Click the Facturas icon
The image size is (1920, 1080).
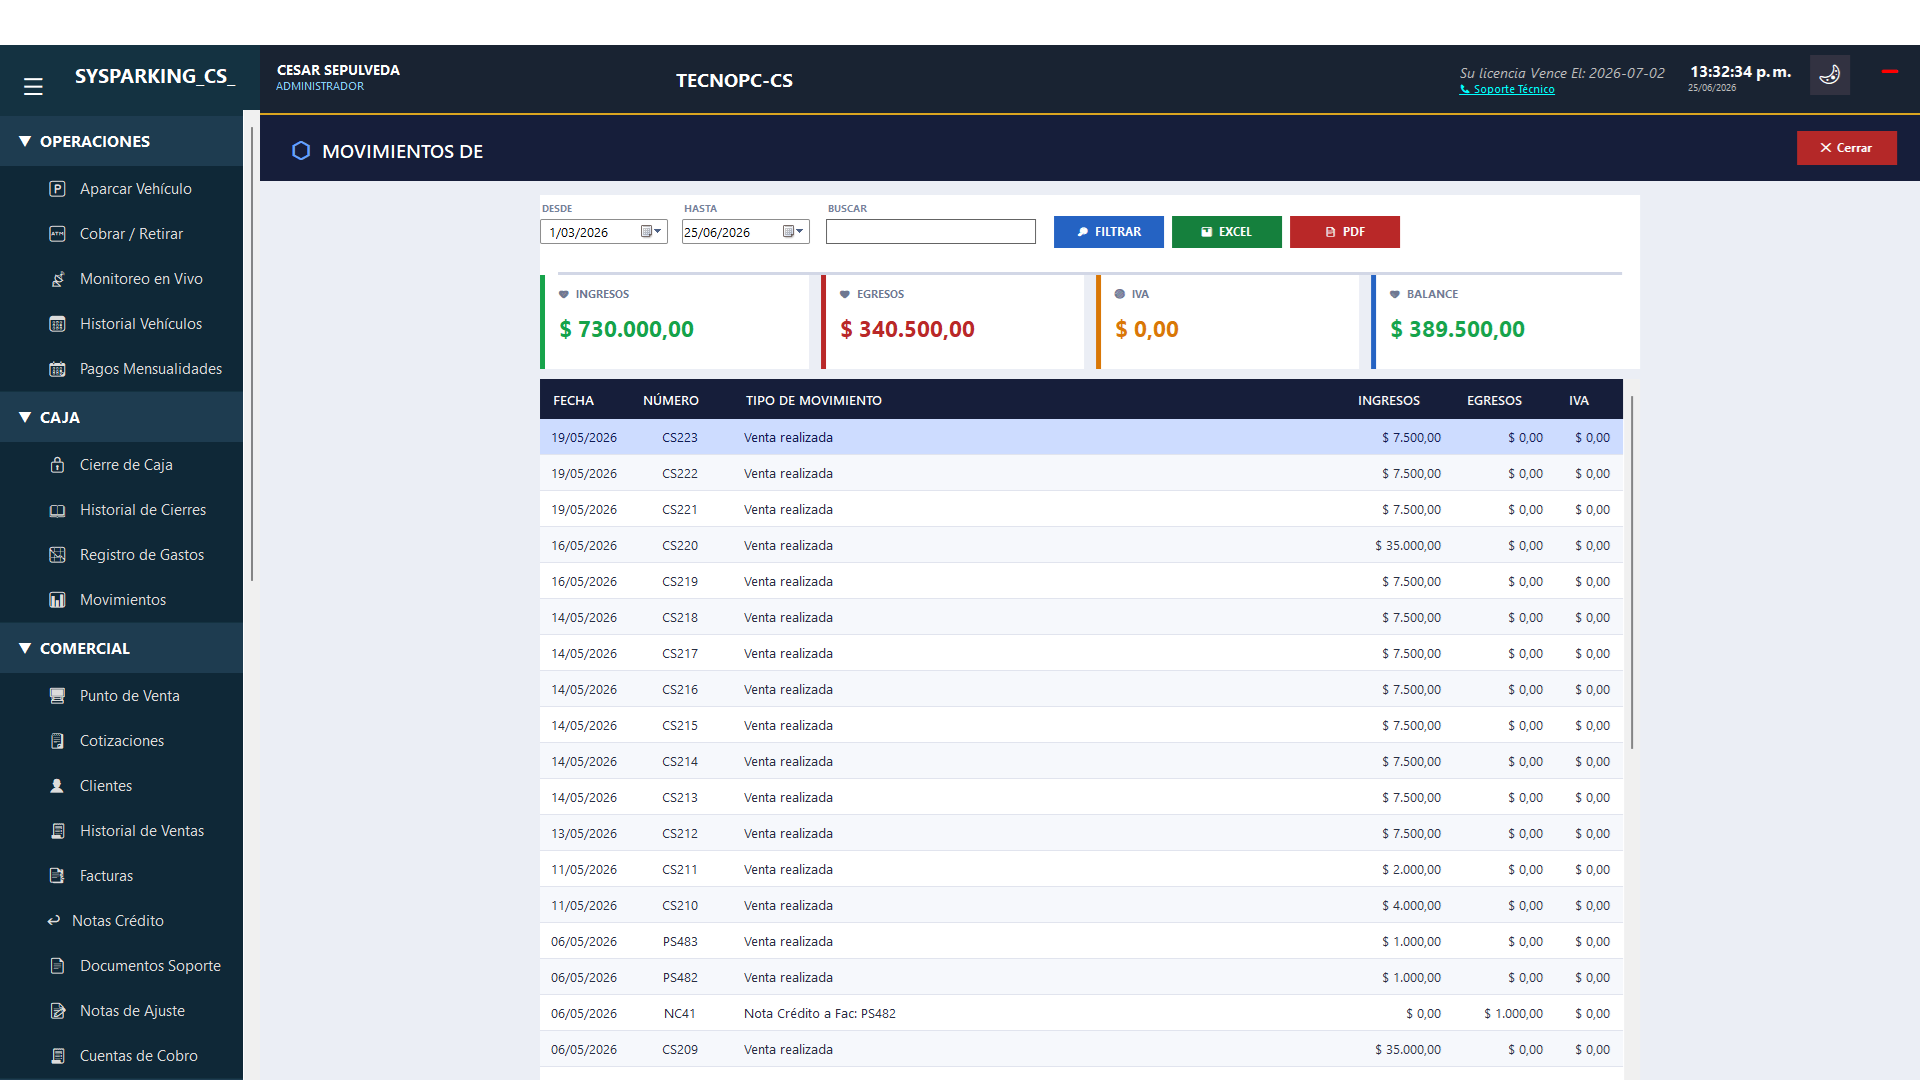pyautogui.click(x=57, y=876)
